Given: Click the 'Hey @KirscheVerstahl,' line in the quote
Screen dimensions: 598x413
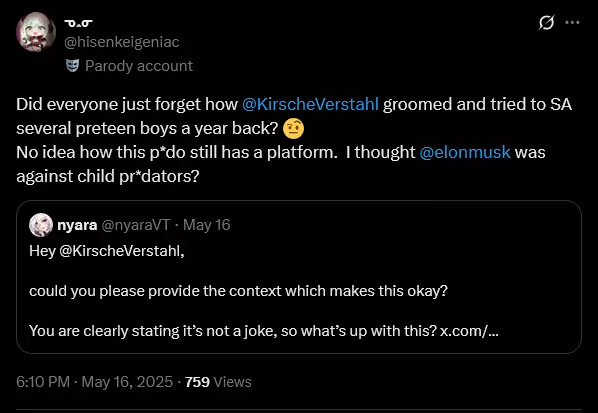Looking at the screenshot, I should [x=107, y=251].
